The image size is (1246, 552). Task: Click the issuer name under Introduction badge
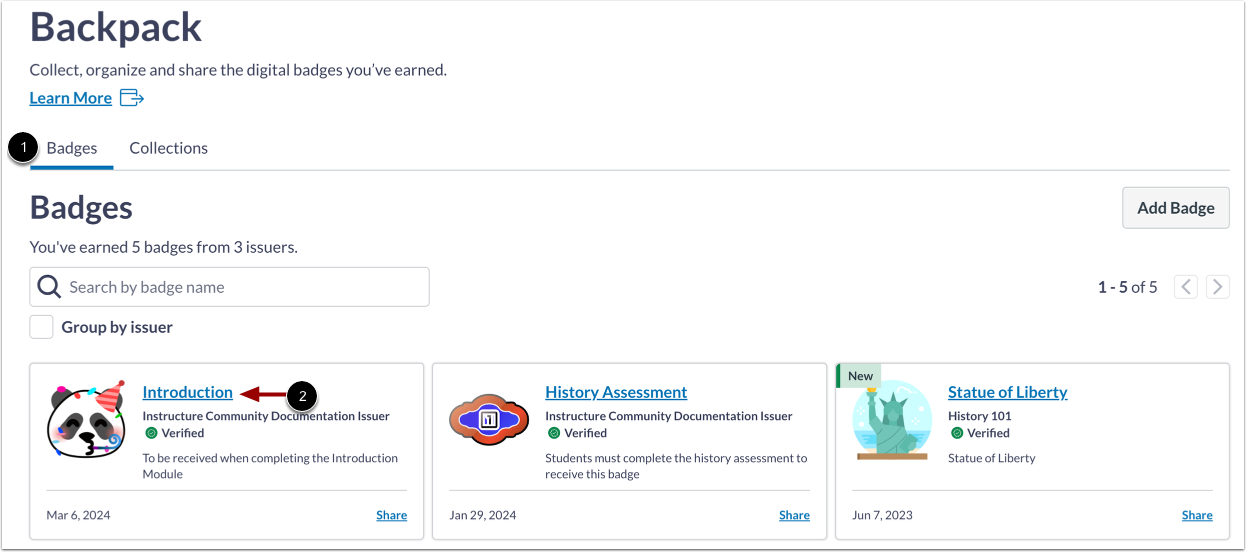(x=266, y=416)
